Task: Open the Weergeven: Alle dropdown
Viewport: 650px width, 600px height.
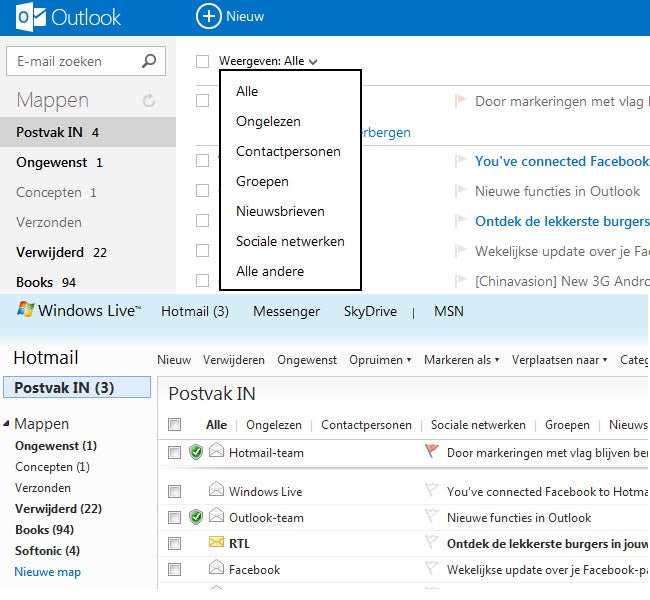Action: coord(268,61)
